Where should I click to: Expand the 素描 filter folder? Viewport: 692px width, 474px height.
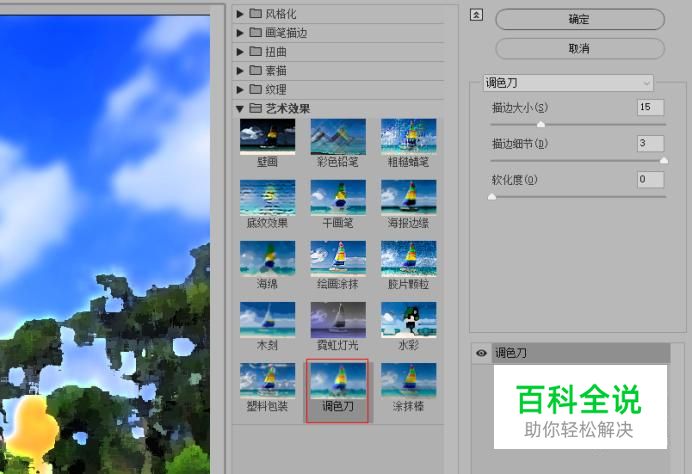coord(240,71)
